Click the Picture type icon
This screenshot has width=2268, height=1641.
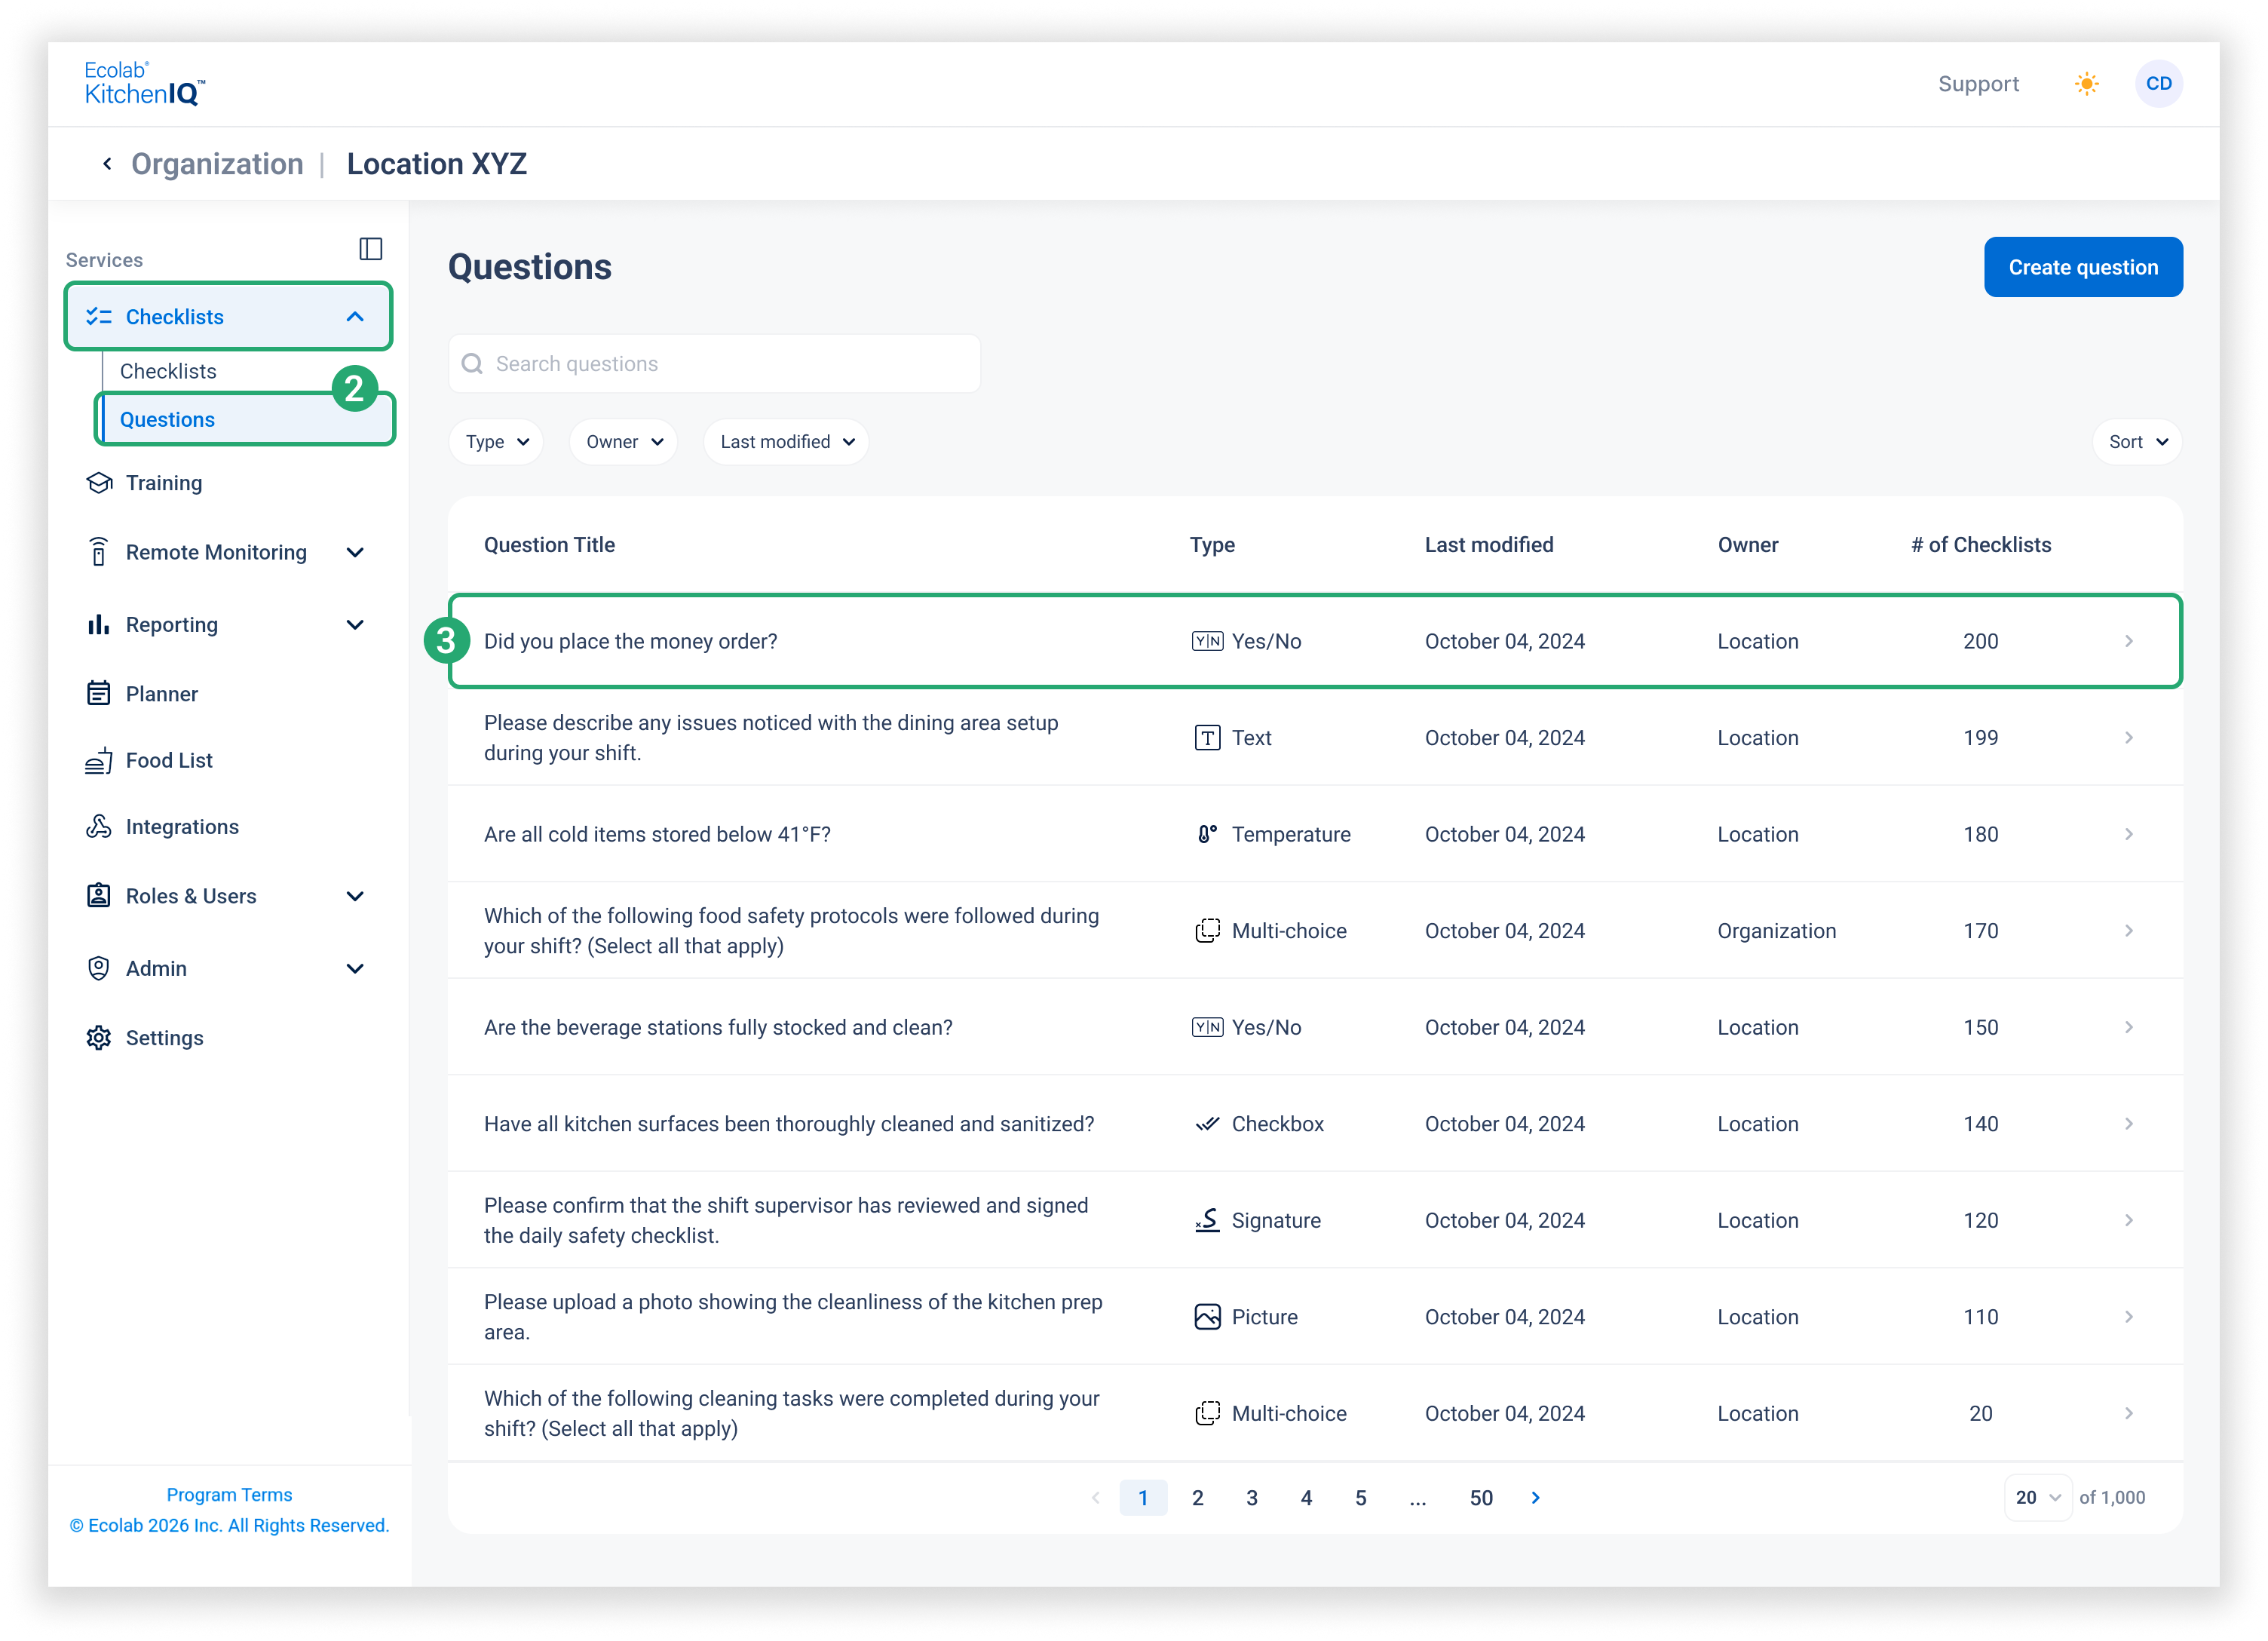click(x=1207, y=1317)
